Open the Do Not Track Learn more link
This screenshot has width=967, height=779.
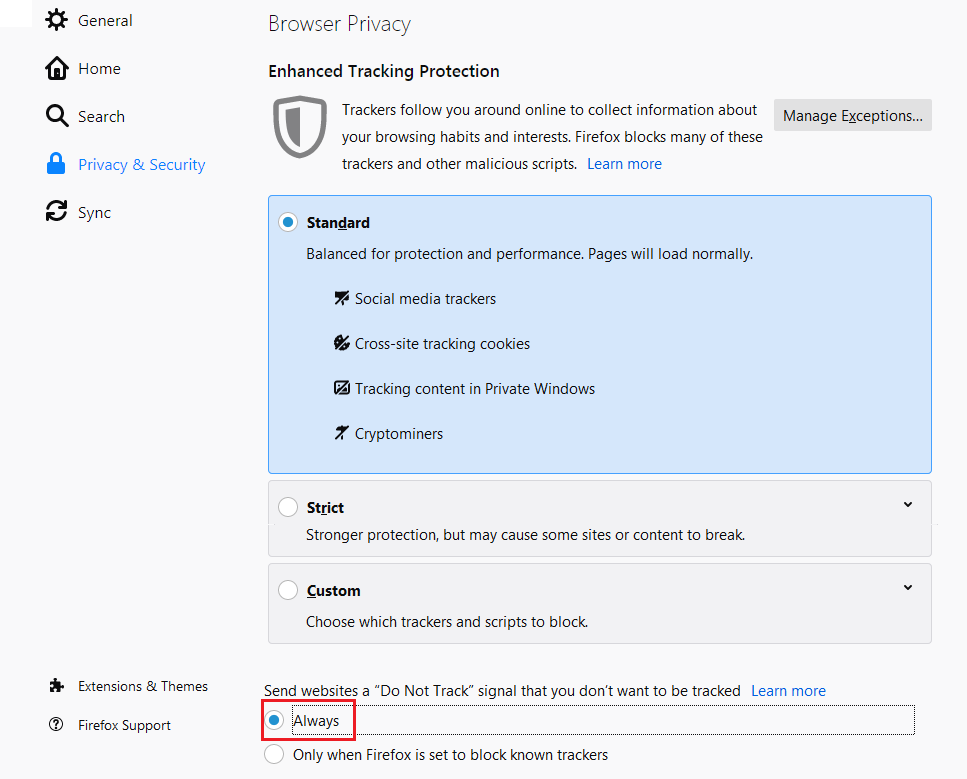point(788,690)
